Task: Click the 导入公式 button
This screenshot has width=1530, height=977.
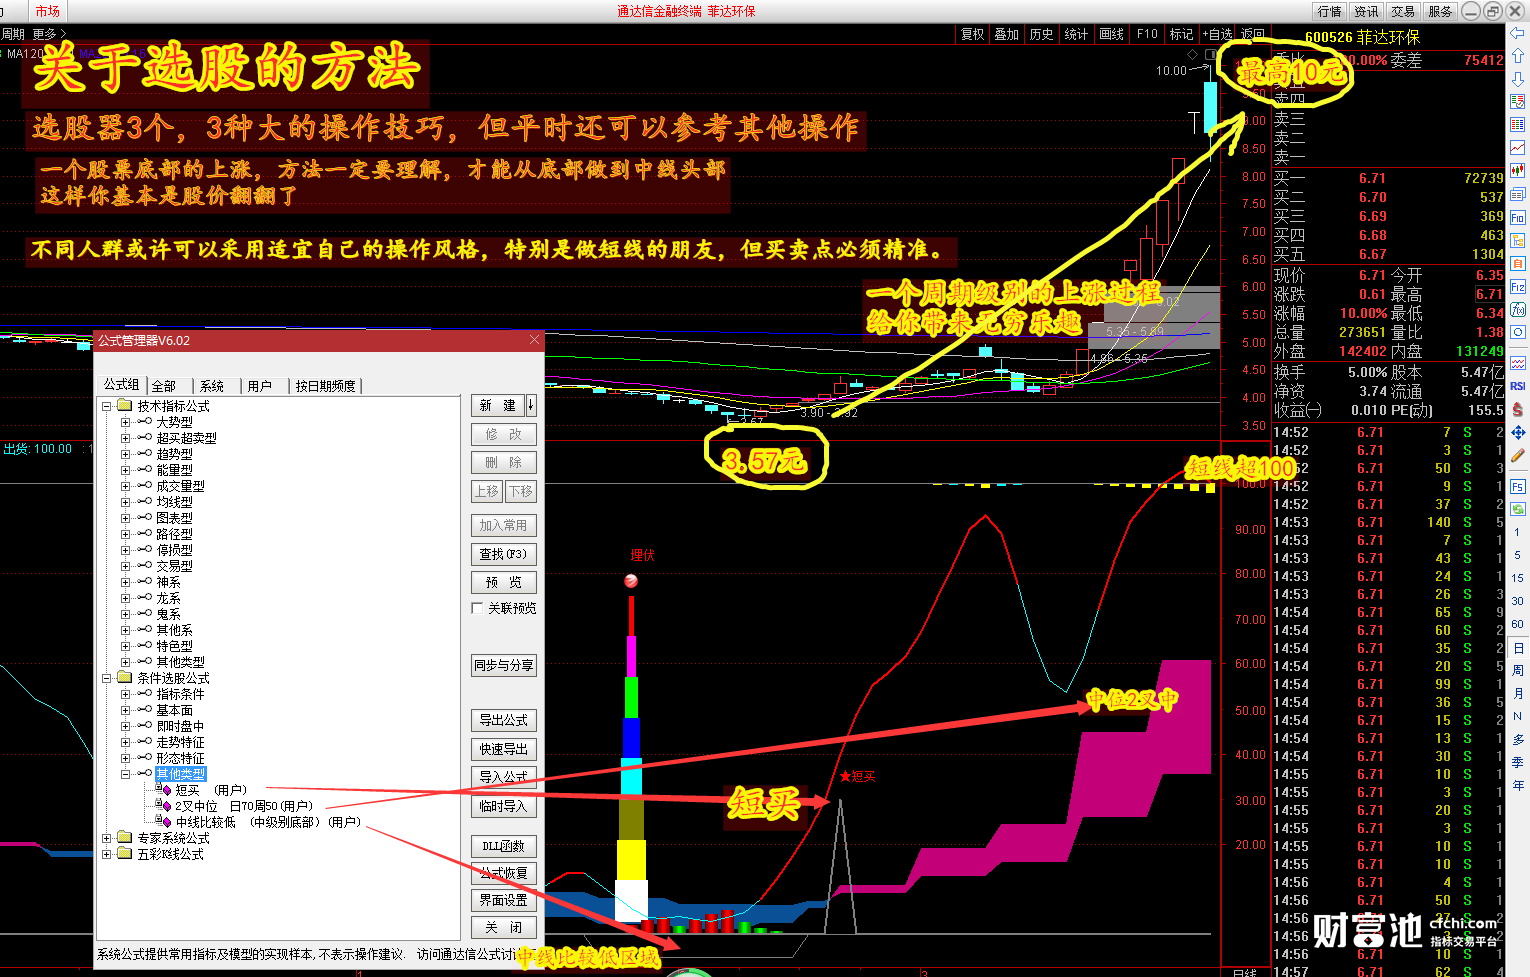Action: pyautogui.click(x=504, y=777)
